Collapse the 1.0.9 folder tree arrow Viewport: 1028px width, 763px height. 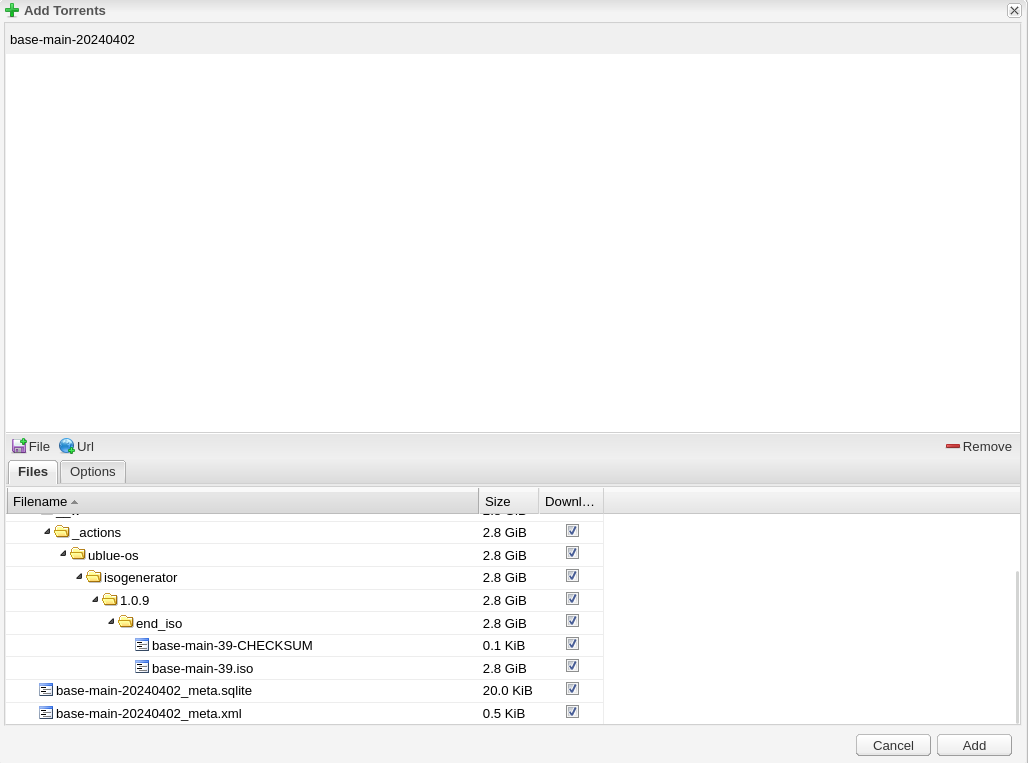(x=95, y=599)
